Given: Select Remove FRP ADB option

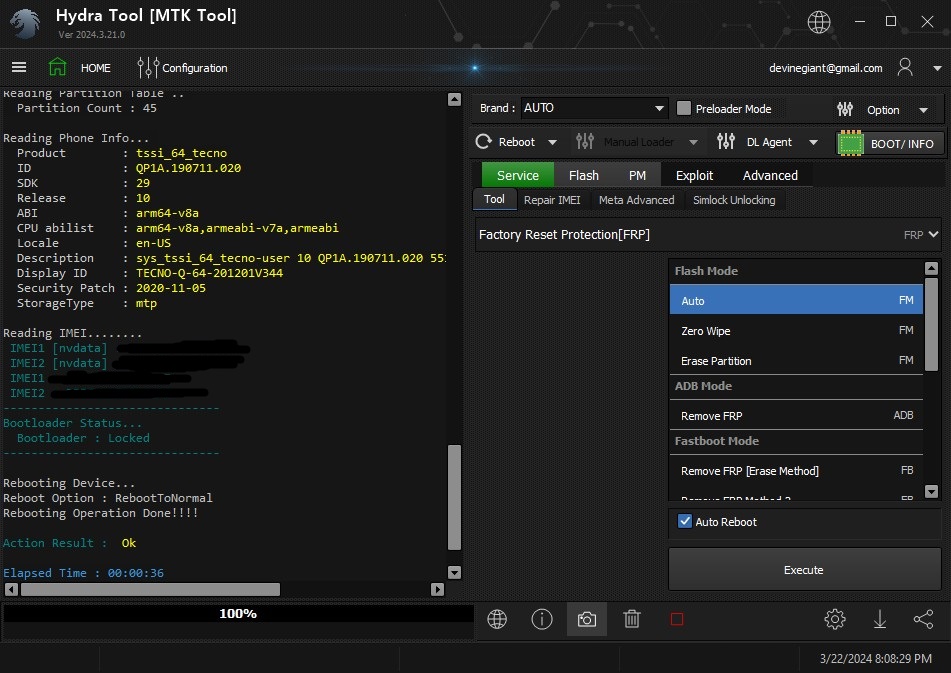Looking at the screenshot, I should [x=796, y=415].
